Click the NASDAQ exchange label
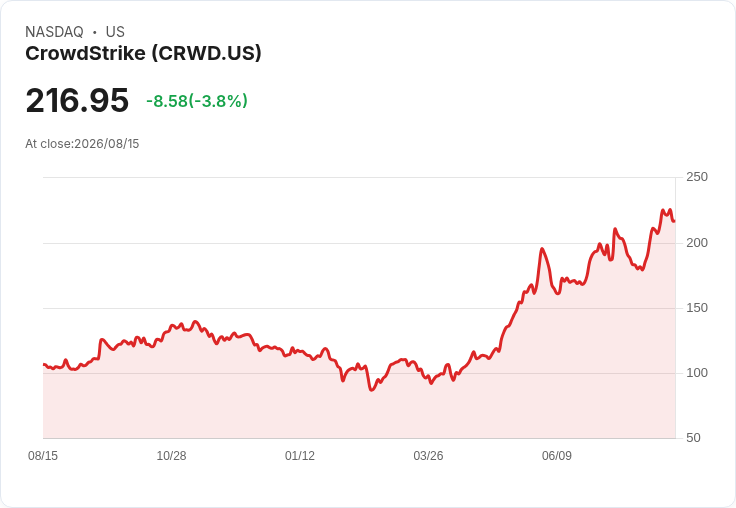The image size is (736, 508). pos(54,32)
